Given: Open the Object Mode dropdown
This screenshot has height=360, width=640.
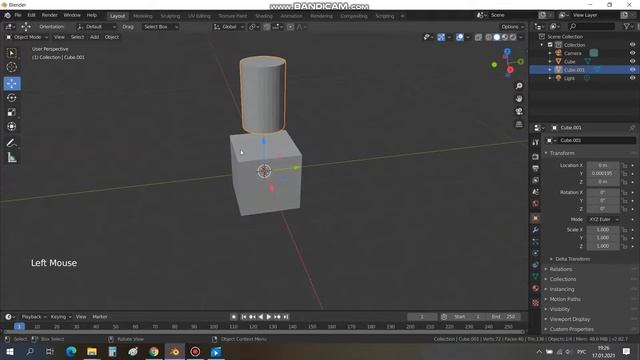Looking at the screenshot, I should click(27, 37).
